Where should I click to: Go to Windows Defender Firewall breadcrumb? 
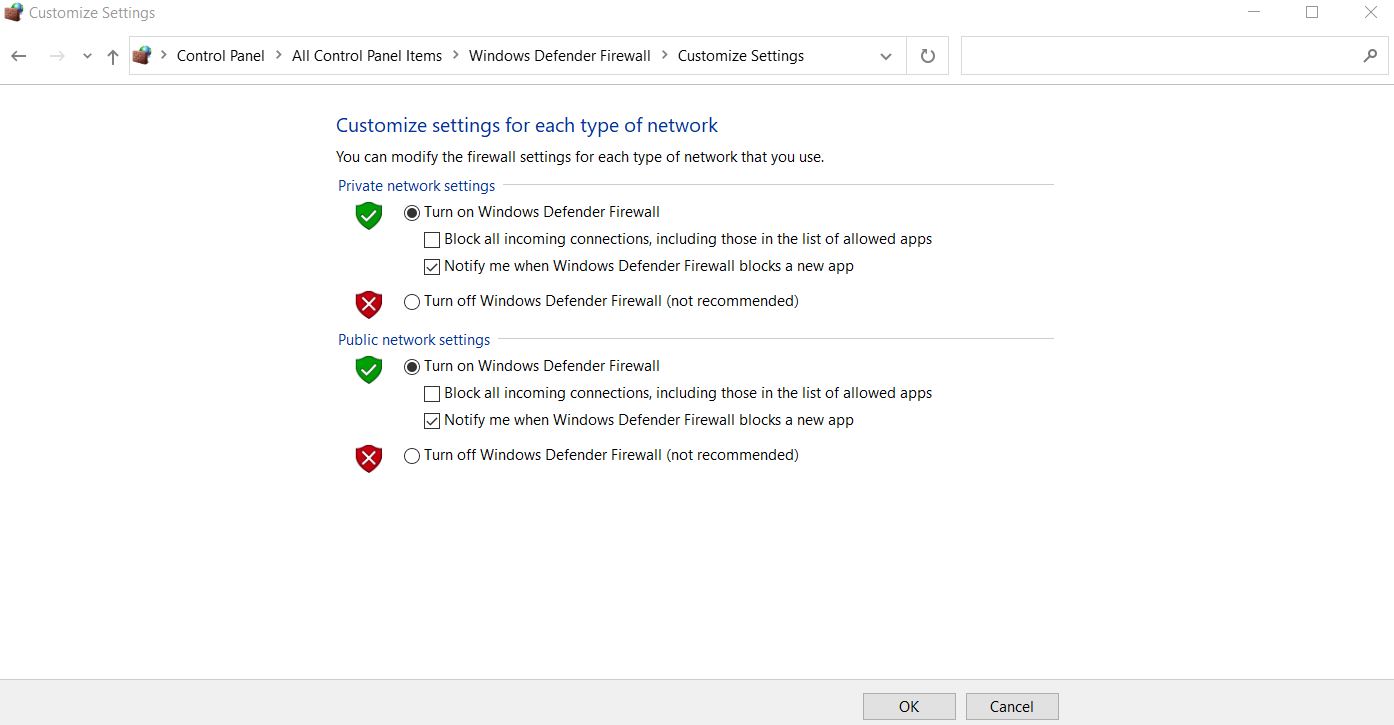tap(560, 56)
